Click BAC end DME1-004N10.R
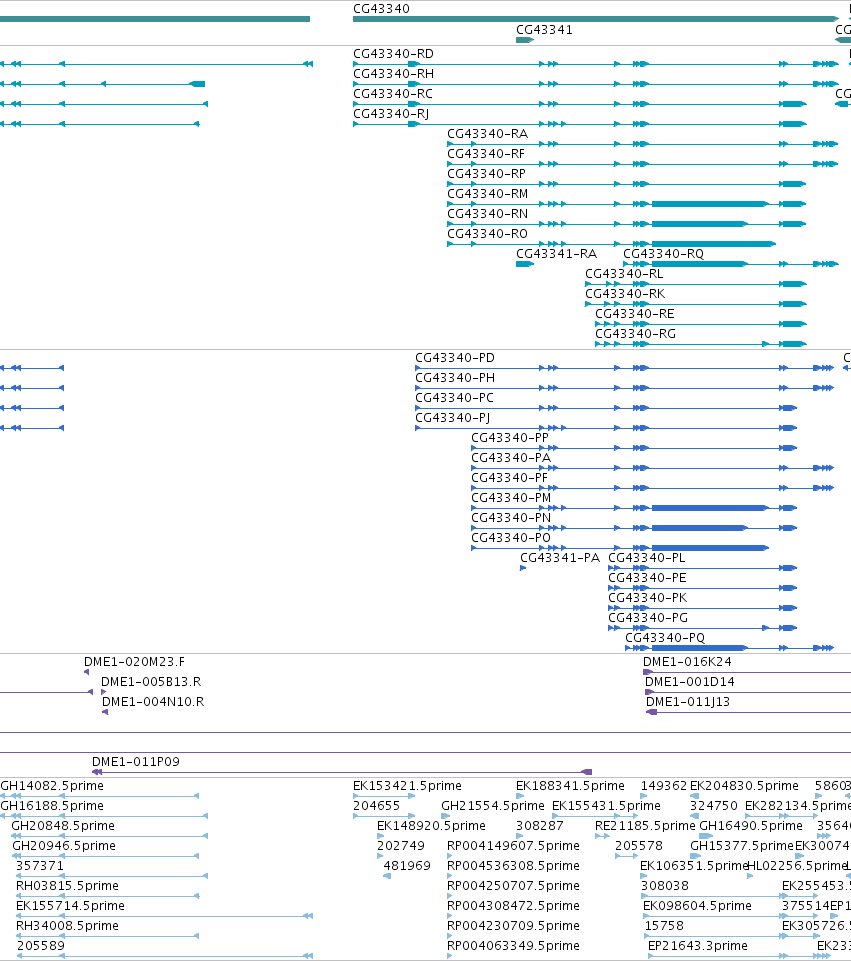This screenshot has height=961, width=851. coord(153,702)
